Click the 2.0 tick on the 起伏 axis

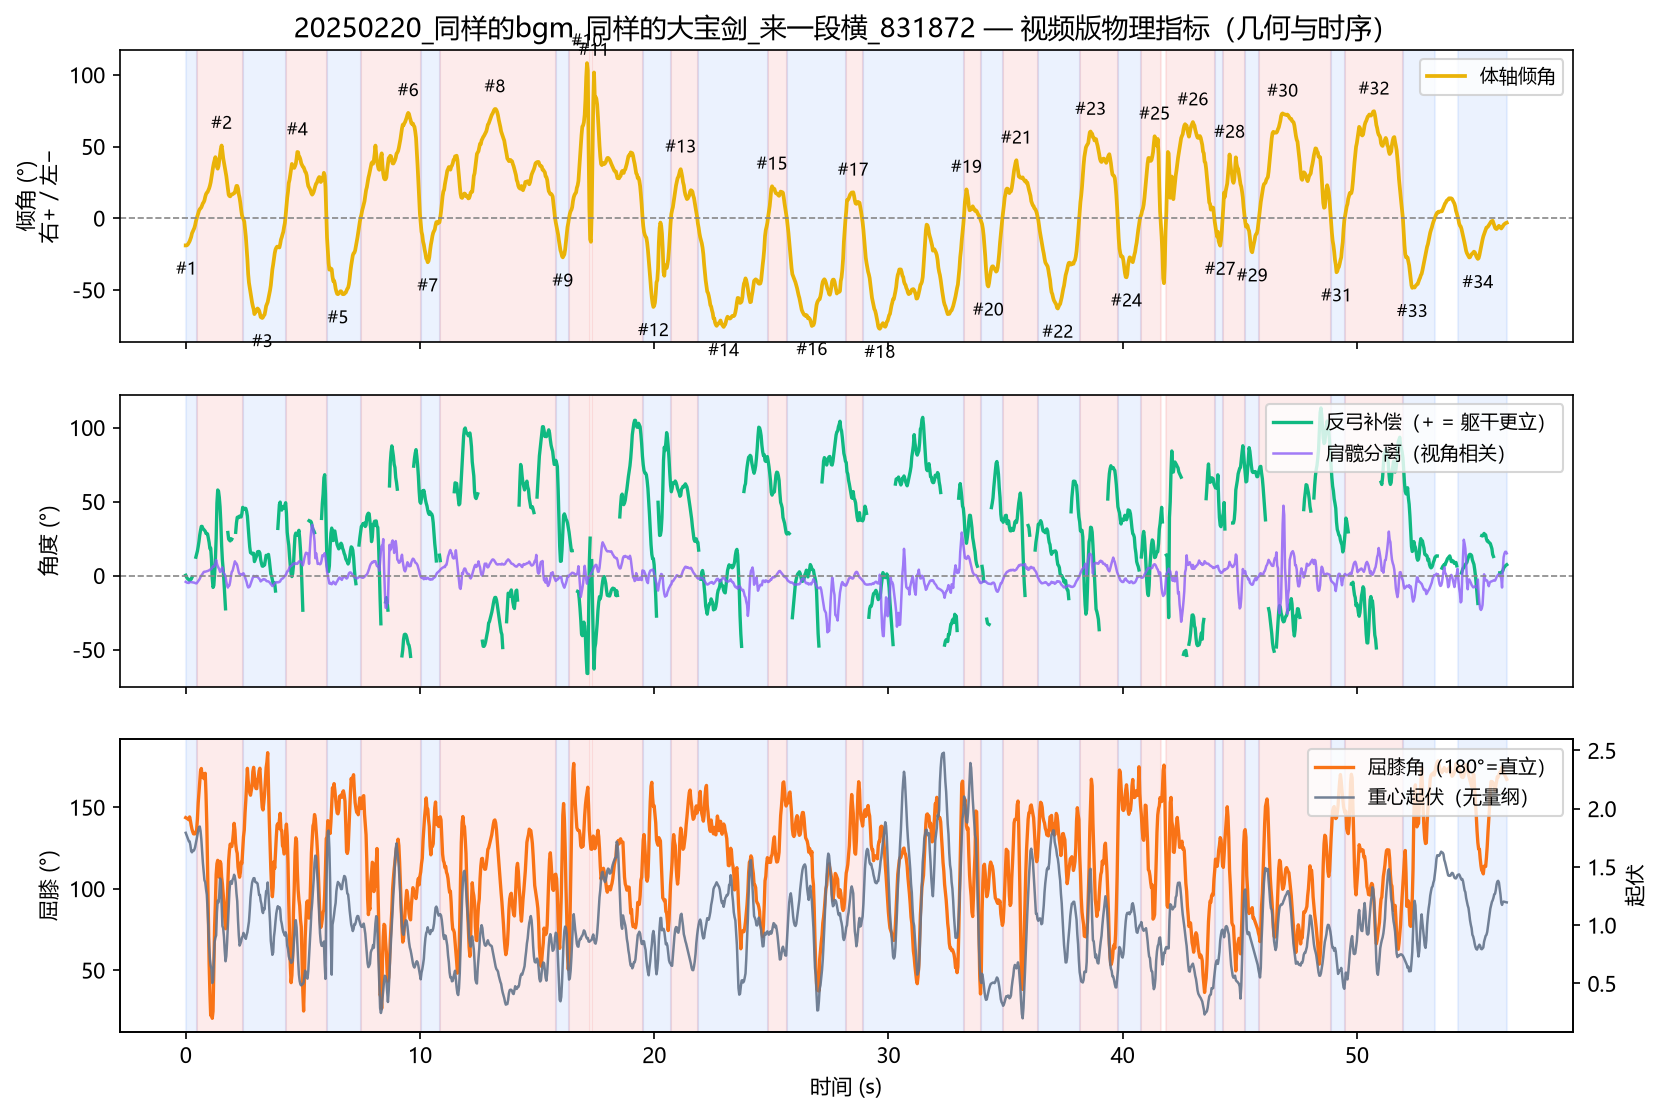point(1601,809)
